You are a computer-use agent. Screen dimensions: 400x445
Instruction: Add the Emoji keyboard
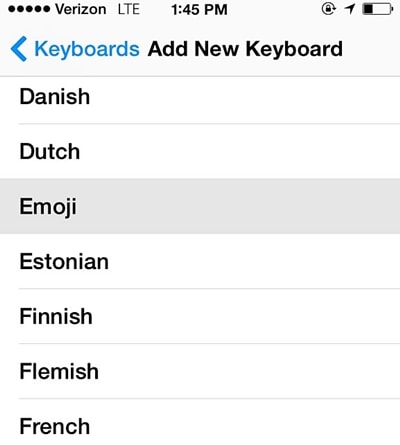pos(200,206)
